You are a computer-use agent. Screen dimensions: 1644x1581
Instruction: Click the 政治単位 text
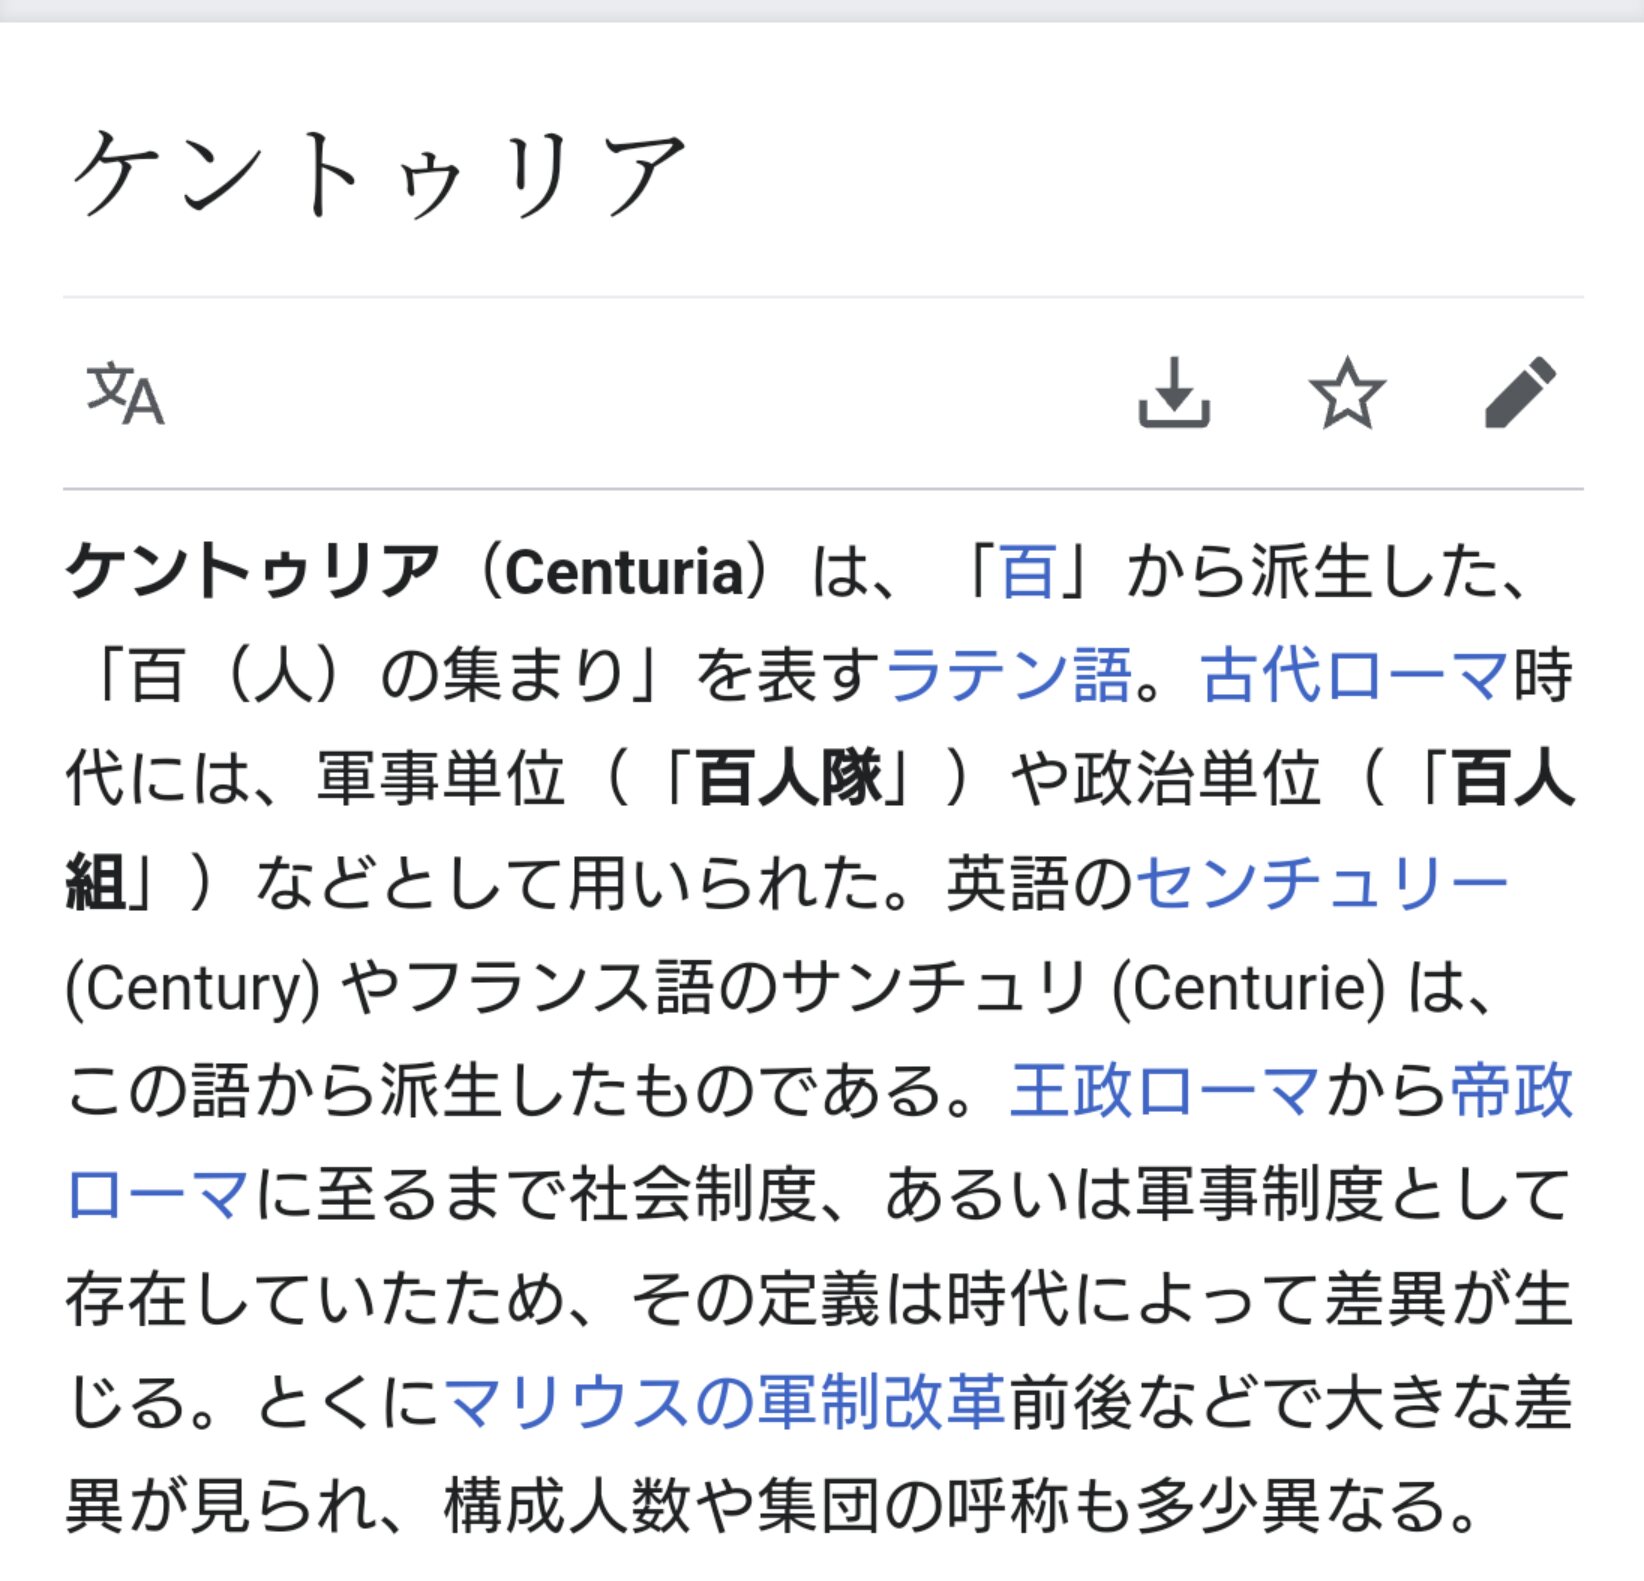(1197, 779)
